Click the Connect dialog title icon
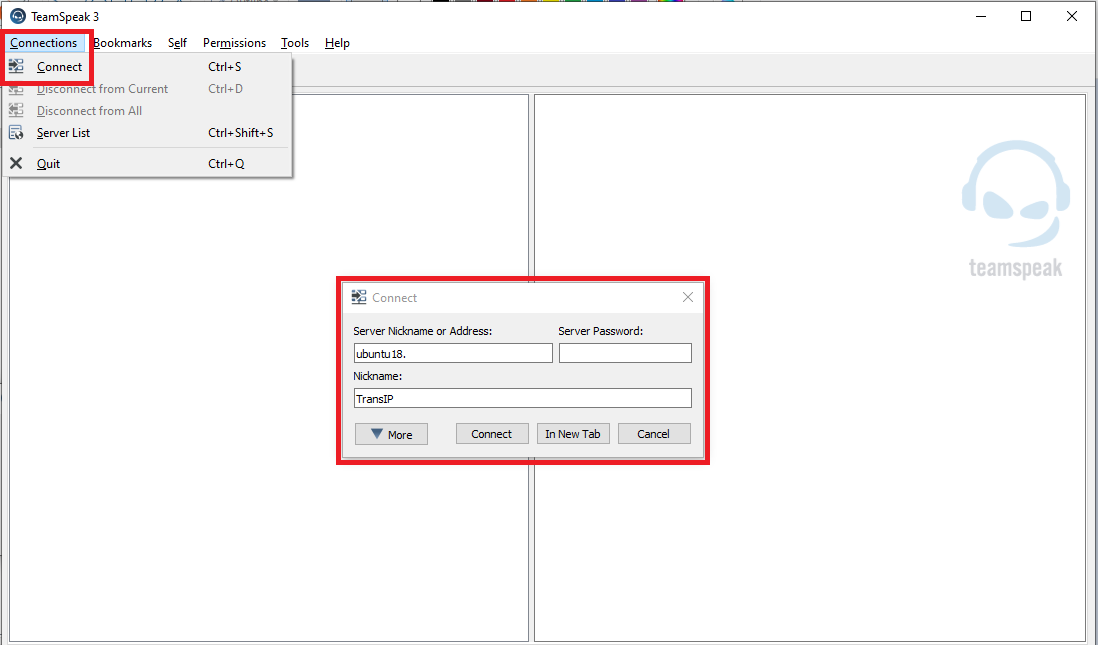Image resolution: width=1098 pixels, height=645 pixels. pos(359,297)
